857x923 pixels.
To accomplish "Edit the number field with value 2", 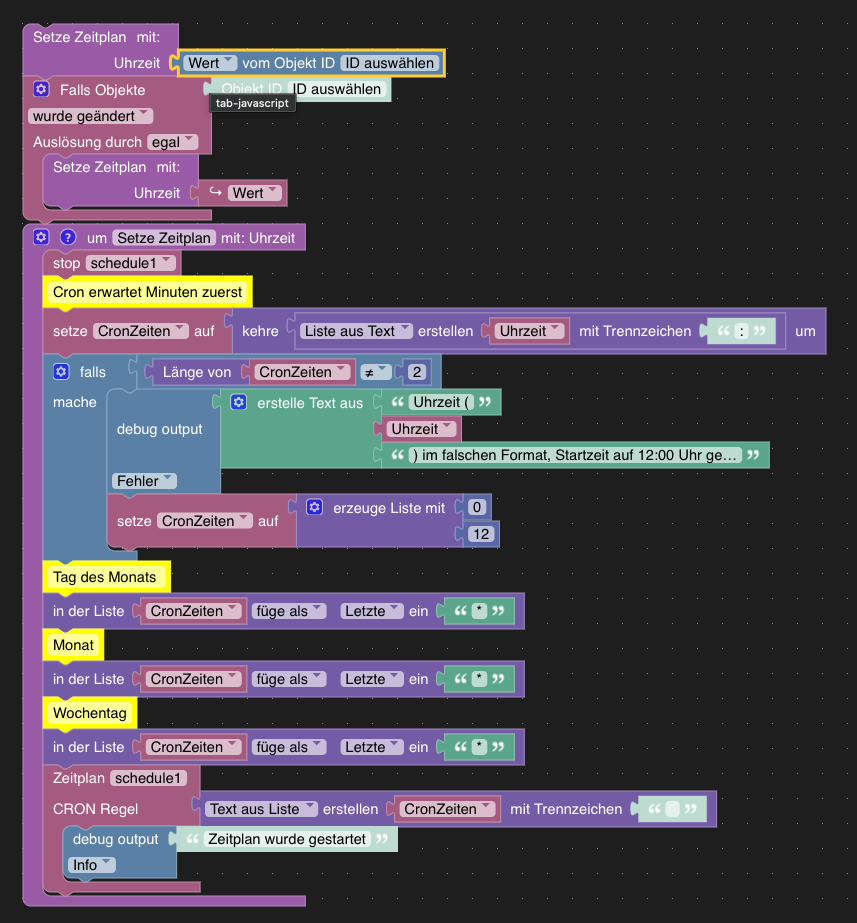I will 417,372.
